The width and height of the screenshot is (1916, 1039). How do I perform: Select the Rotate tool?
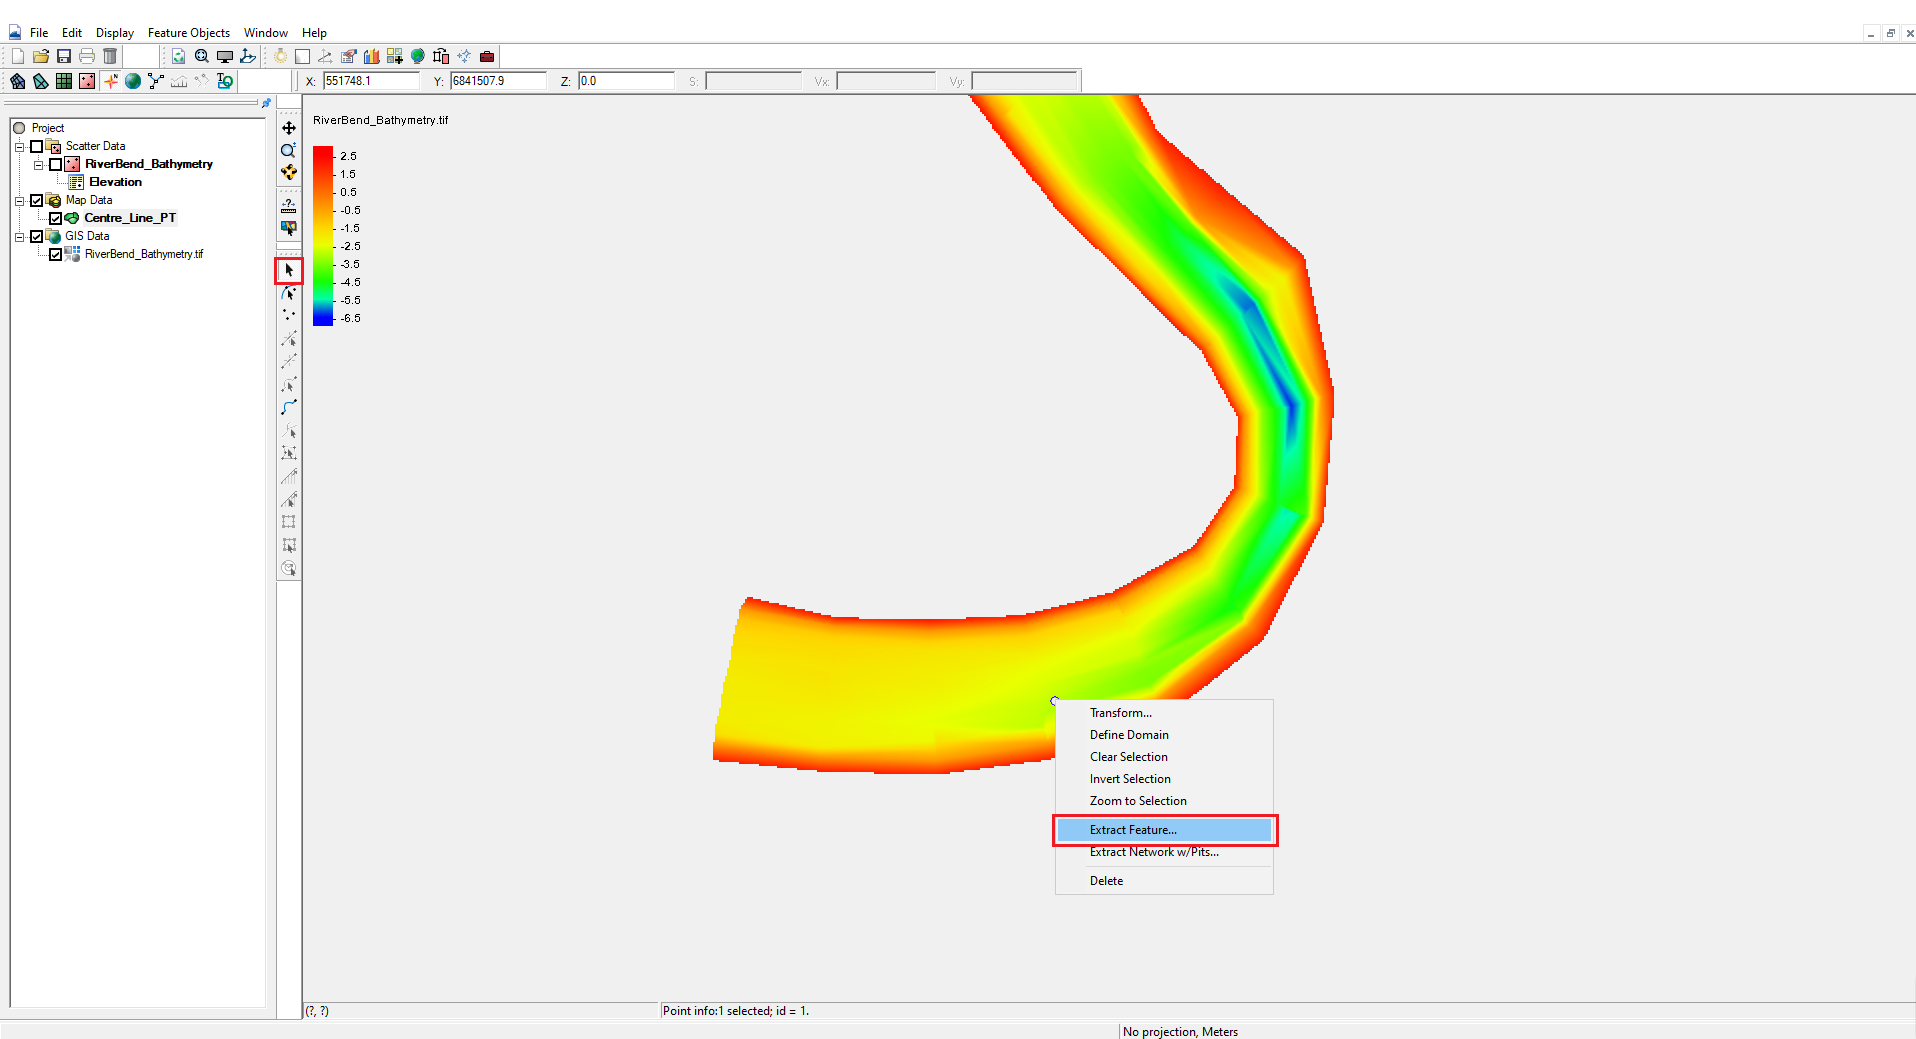pyautogui.click(x=288, y=172)
